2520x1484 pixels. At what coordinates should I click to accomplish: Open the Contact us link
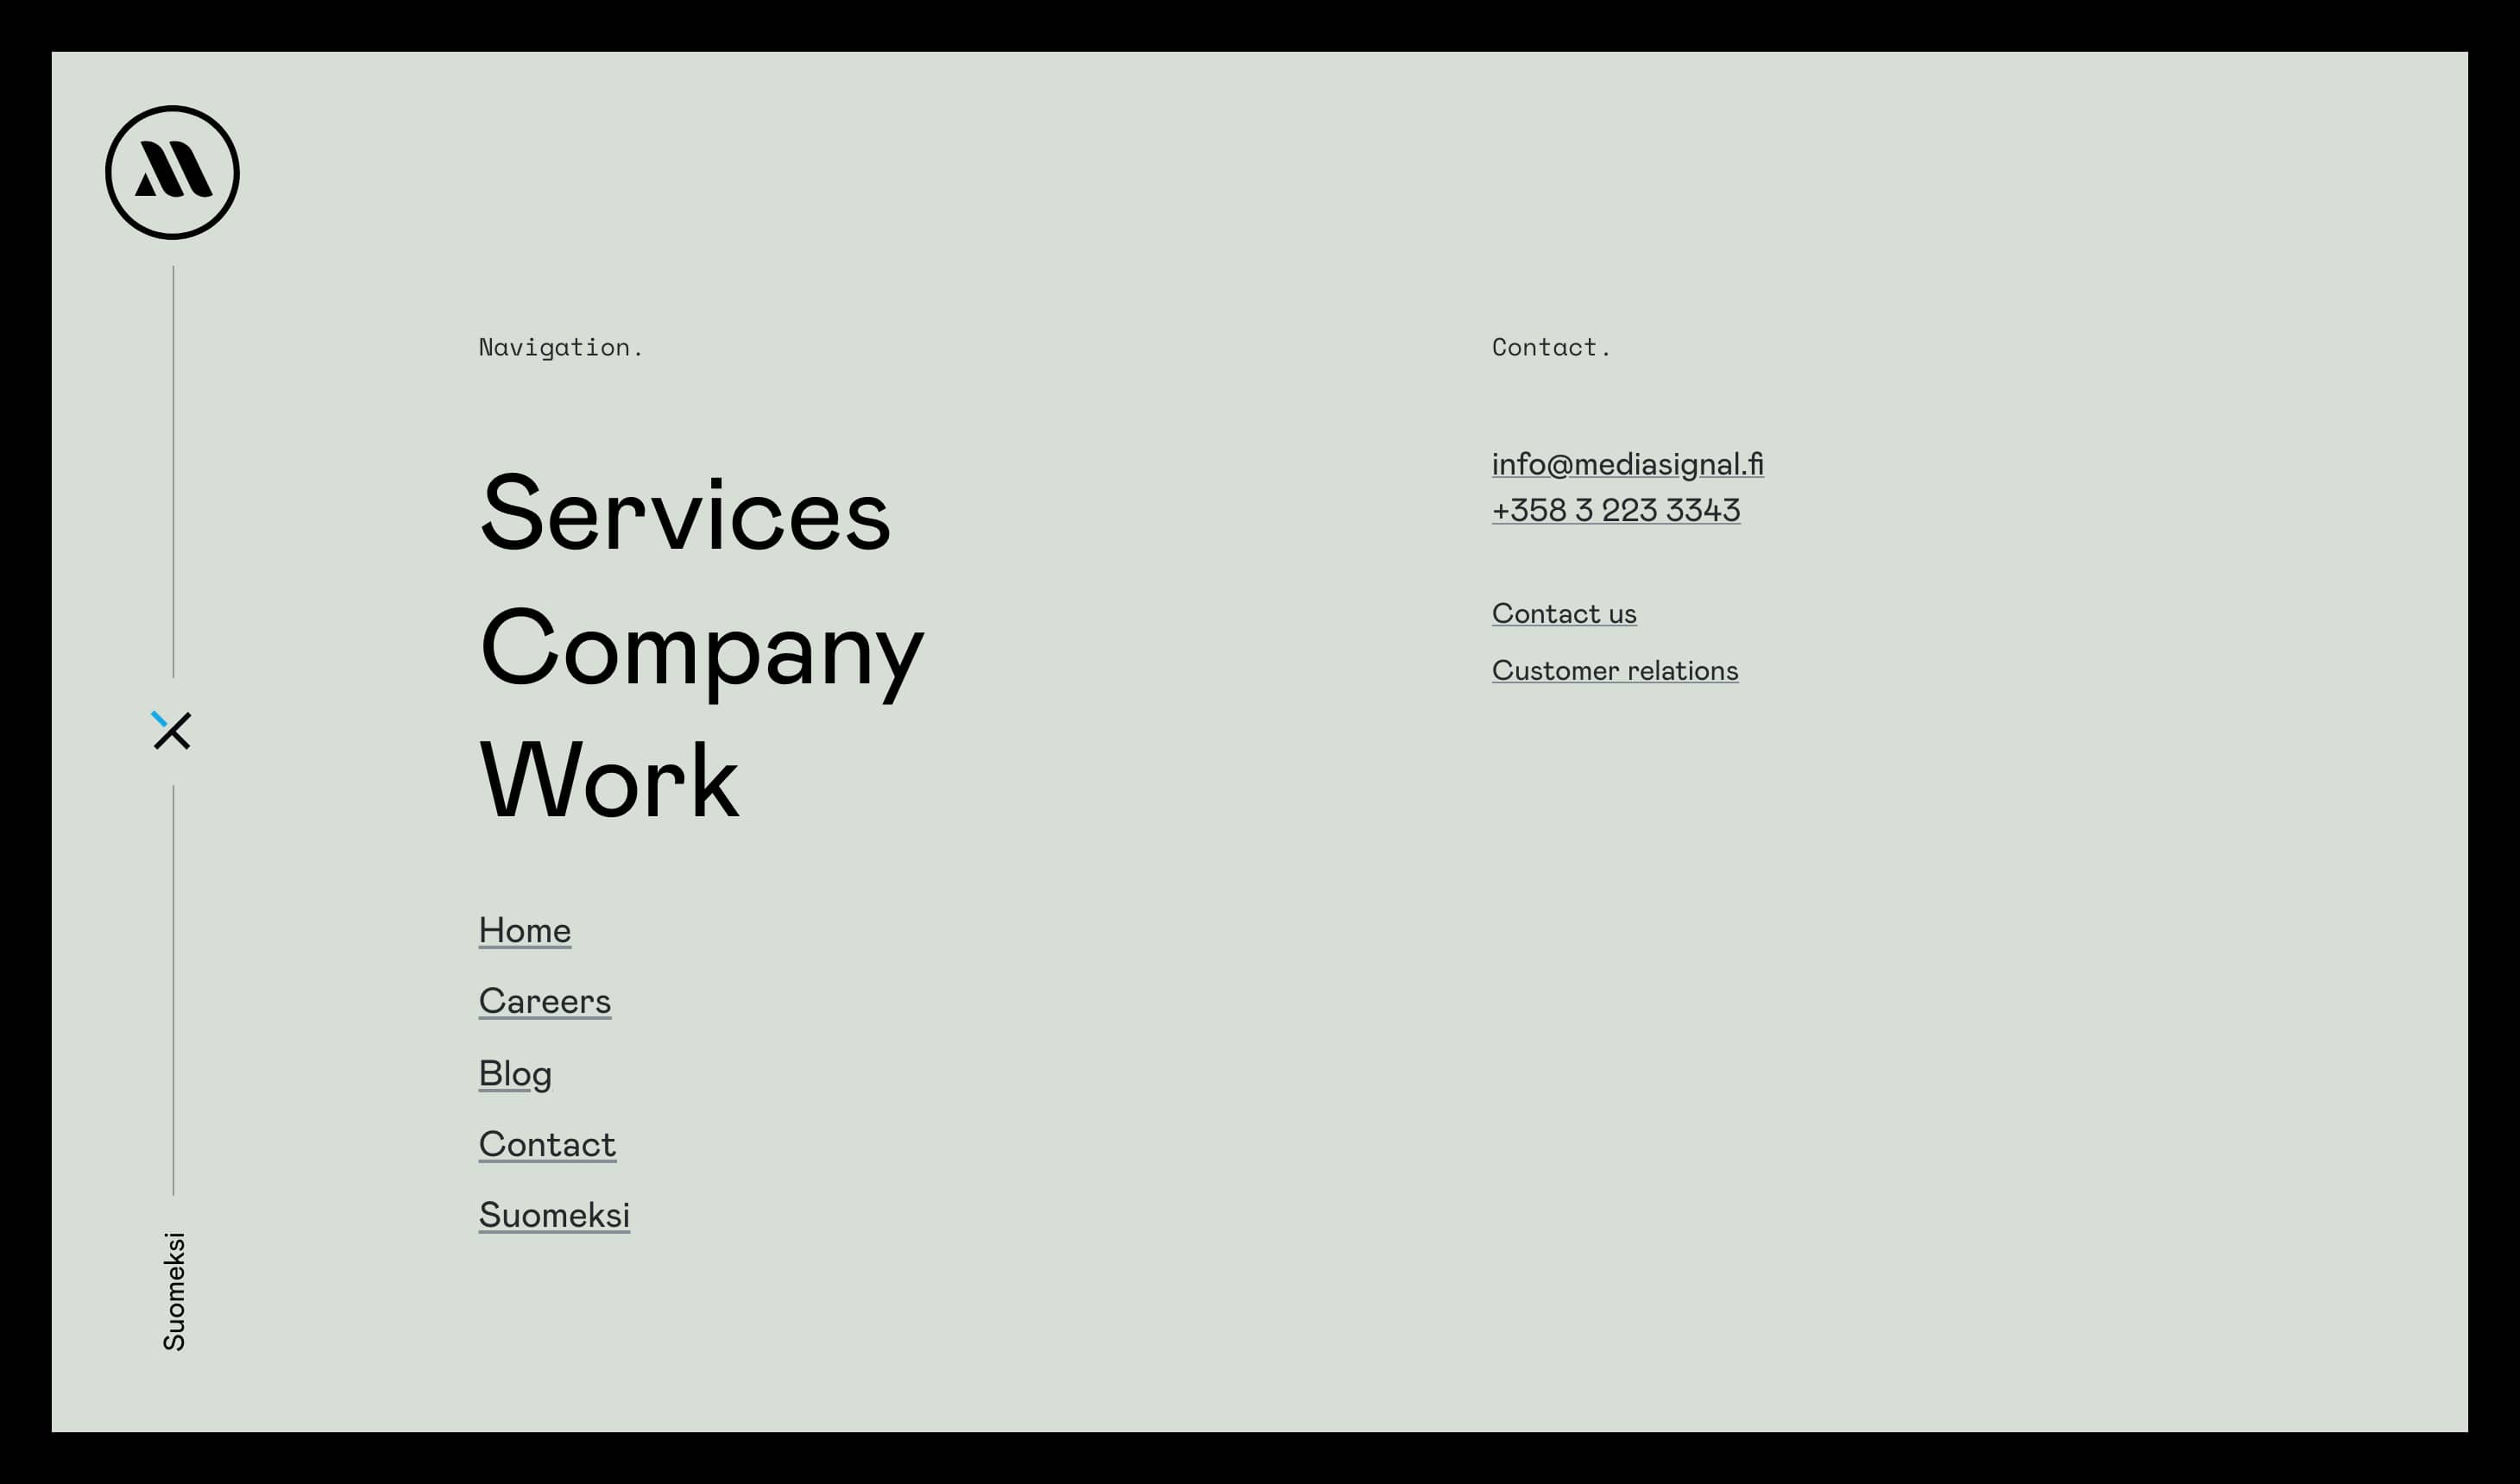(1562, 613)
